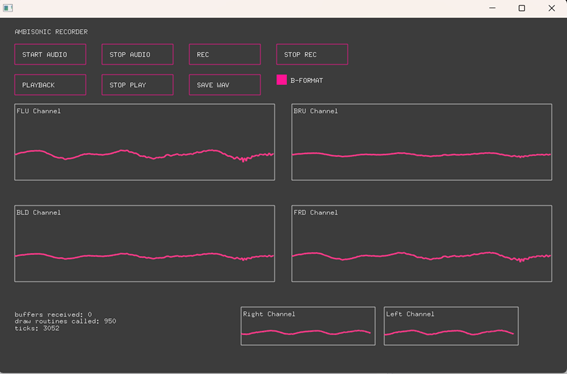
Task: Toggle the B-FORMAT pink checkbox
Action: coord(282,80)
